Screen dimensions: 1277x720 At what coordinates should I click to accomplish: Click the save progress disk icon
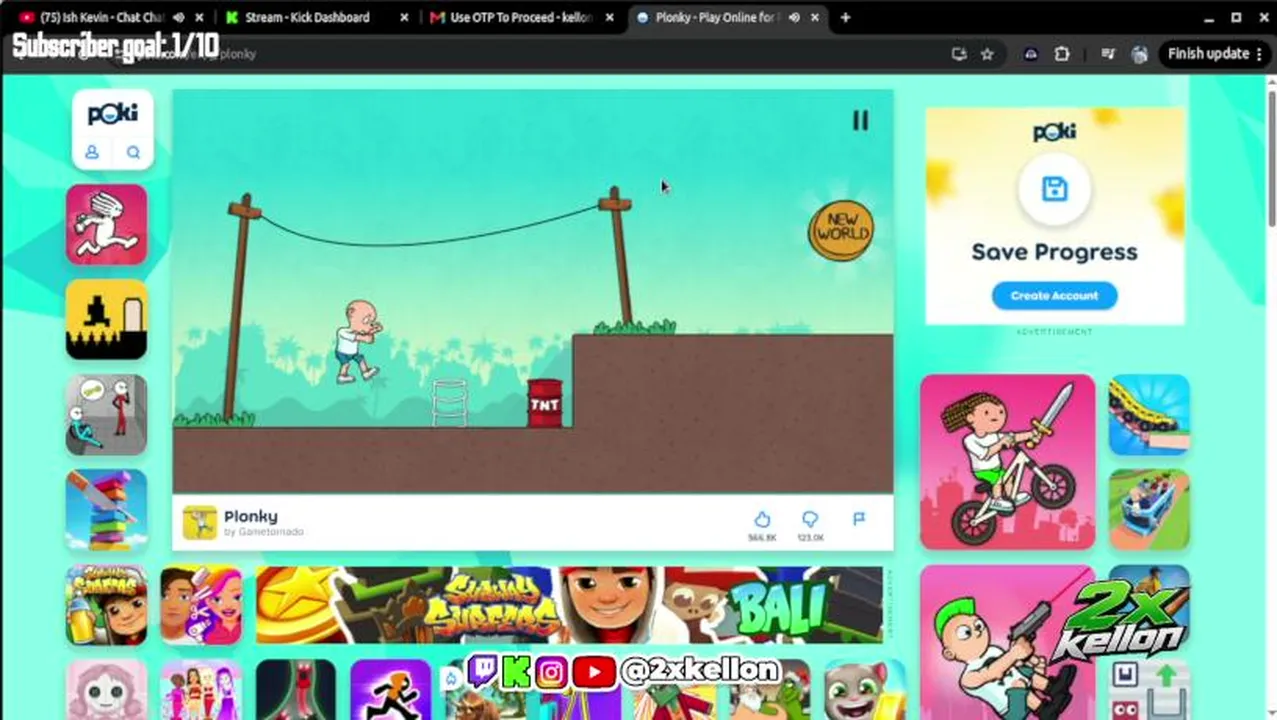coord(1054,189)
